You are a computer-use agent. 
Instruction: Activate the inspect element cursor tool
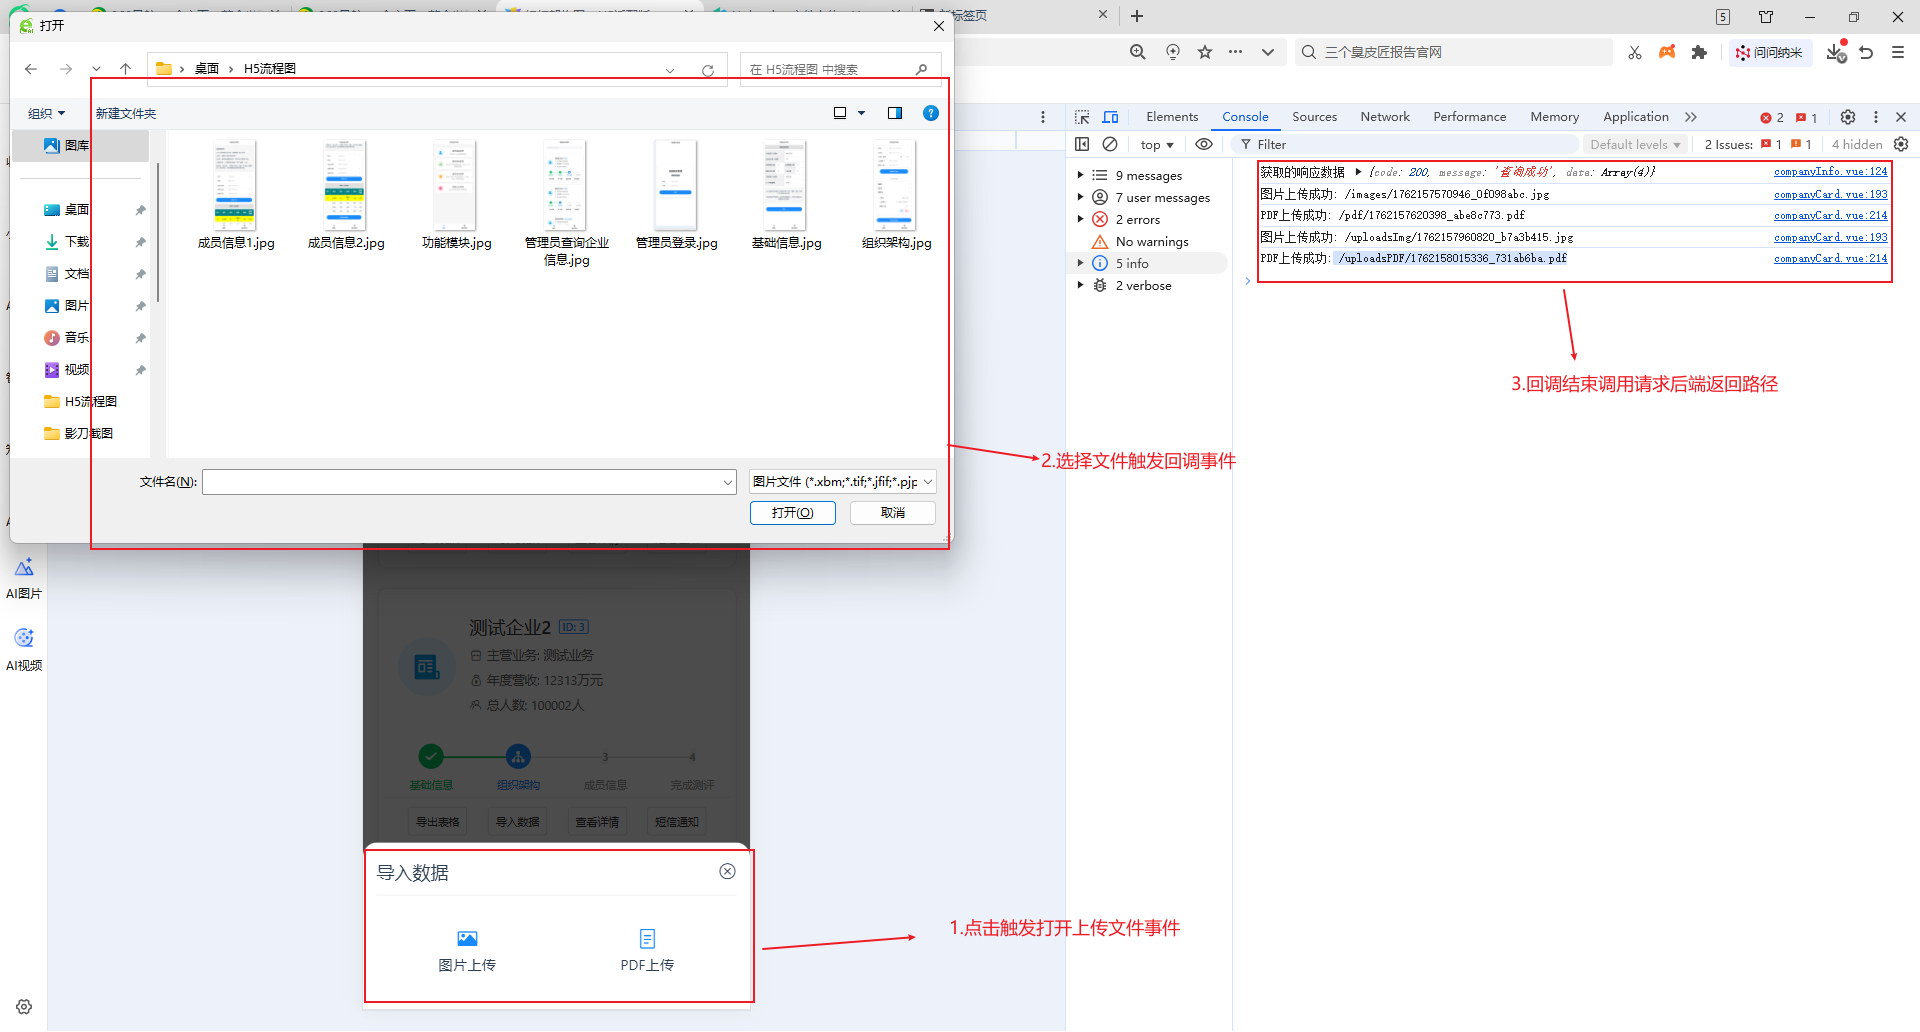[1082, 116]
